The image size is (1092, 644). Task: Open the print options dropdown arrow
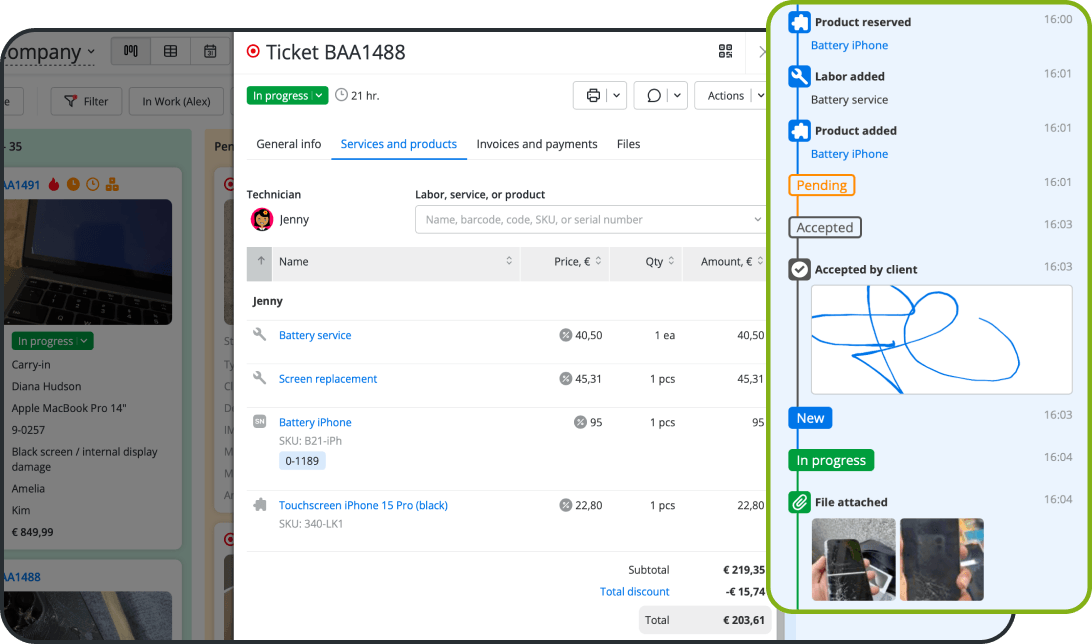pyautogui.click(x=616, y=95)
